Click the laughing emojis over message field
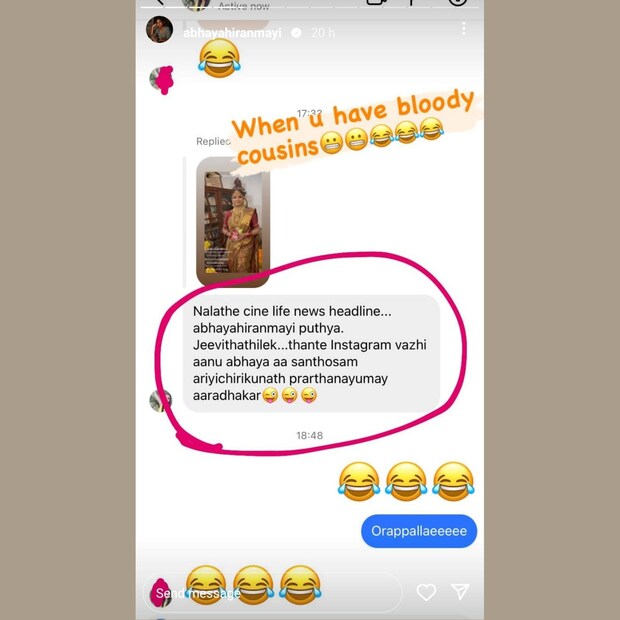 point(253,585)
